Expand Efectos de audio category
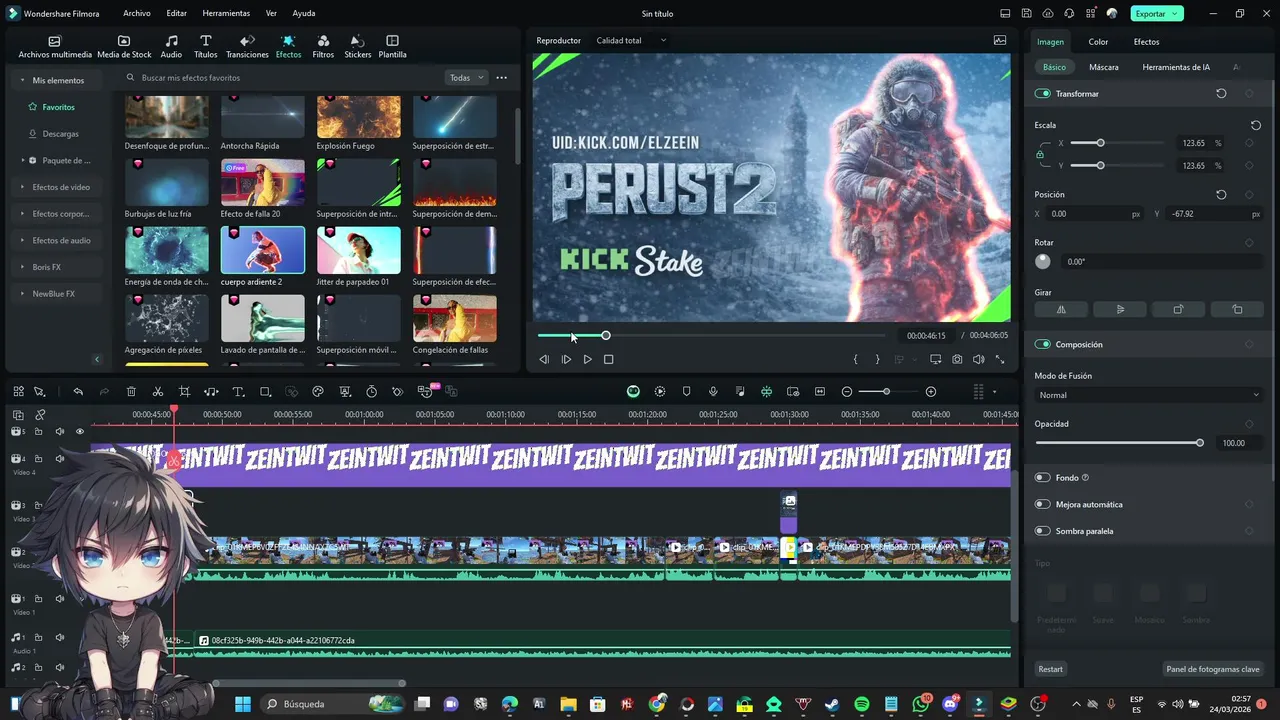This screenshot has height=720, width=1280. pos(23,240)
